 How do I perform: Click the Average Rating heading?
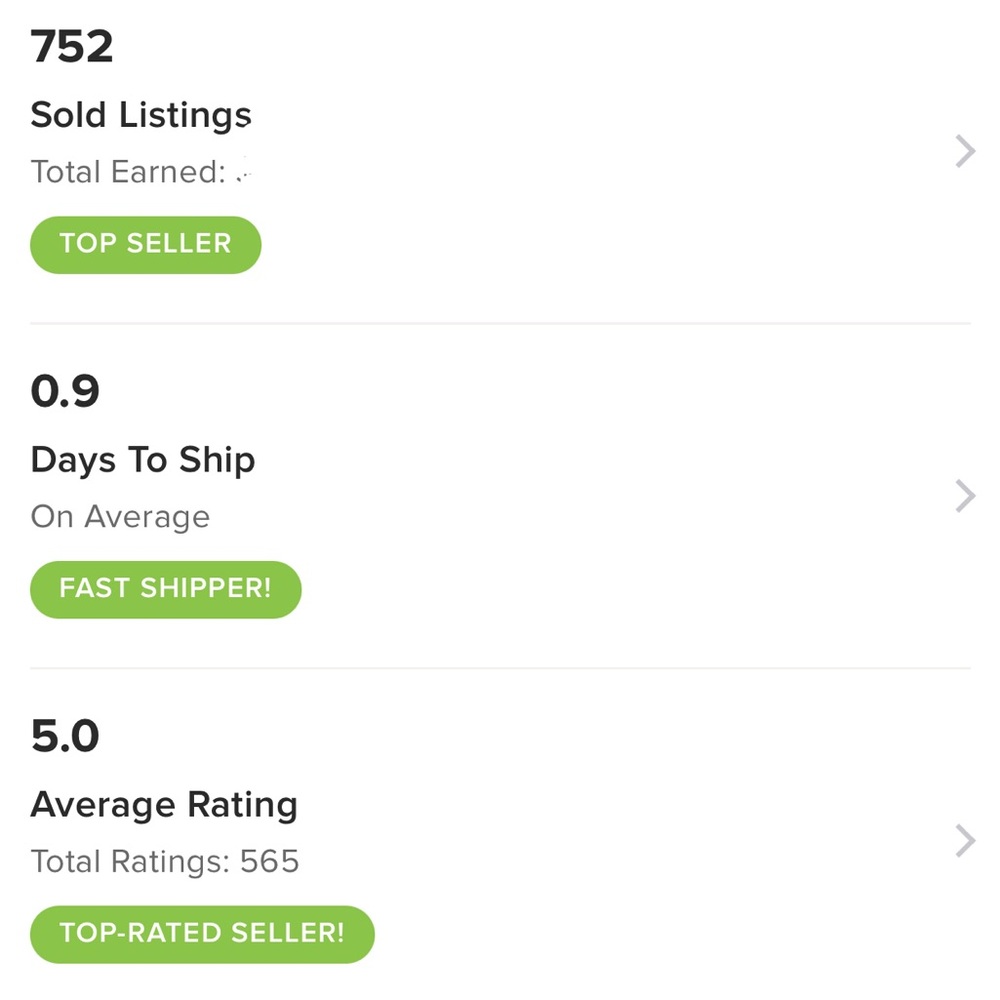(x=164, y=803)
